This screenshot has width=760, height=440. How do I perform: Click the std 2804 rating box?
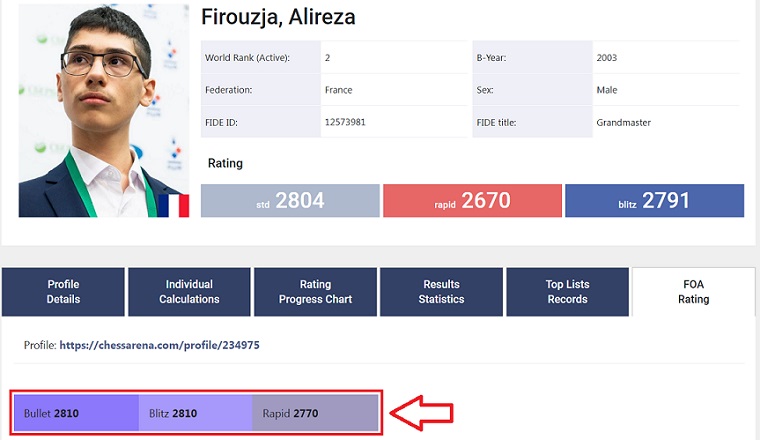(290, 201)
